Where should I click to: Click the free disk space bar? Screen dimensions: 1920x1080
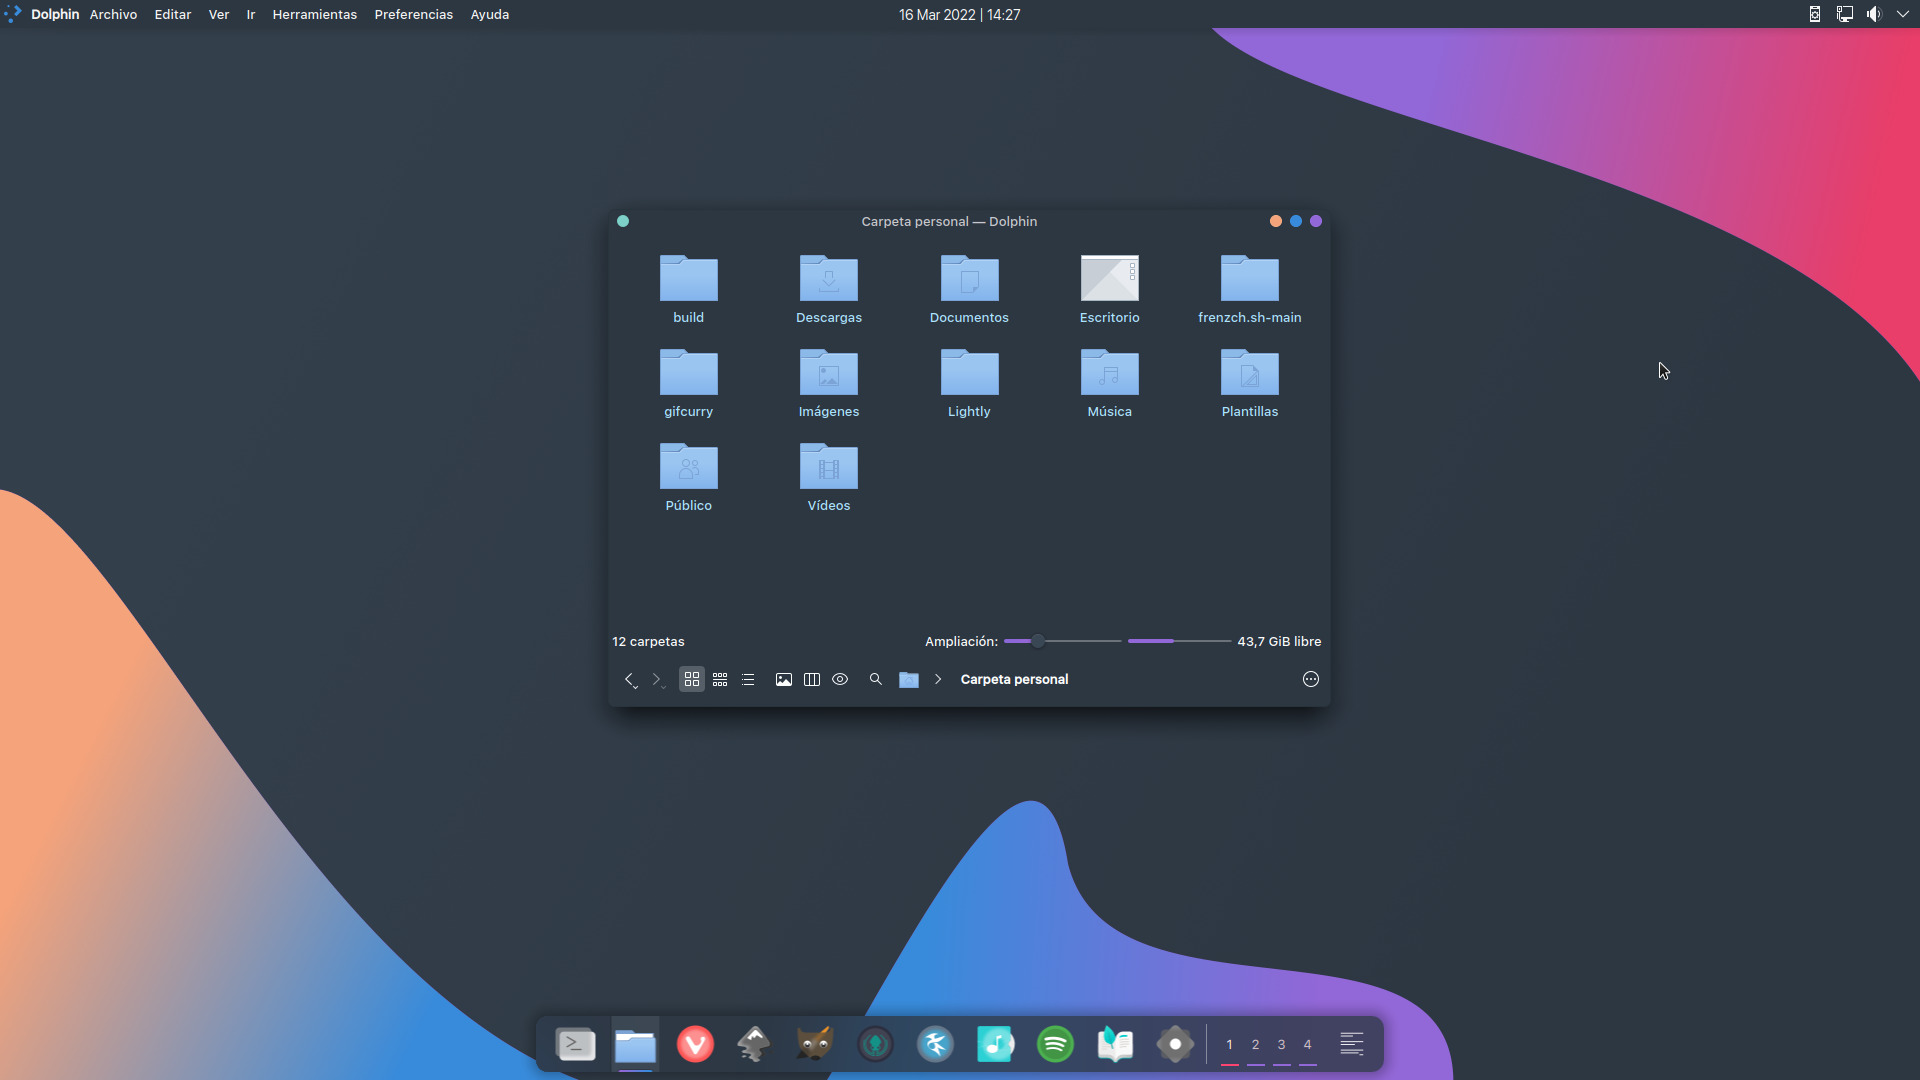coord(1180,641)
